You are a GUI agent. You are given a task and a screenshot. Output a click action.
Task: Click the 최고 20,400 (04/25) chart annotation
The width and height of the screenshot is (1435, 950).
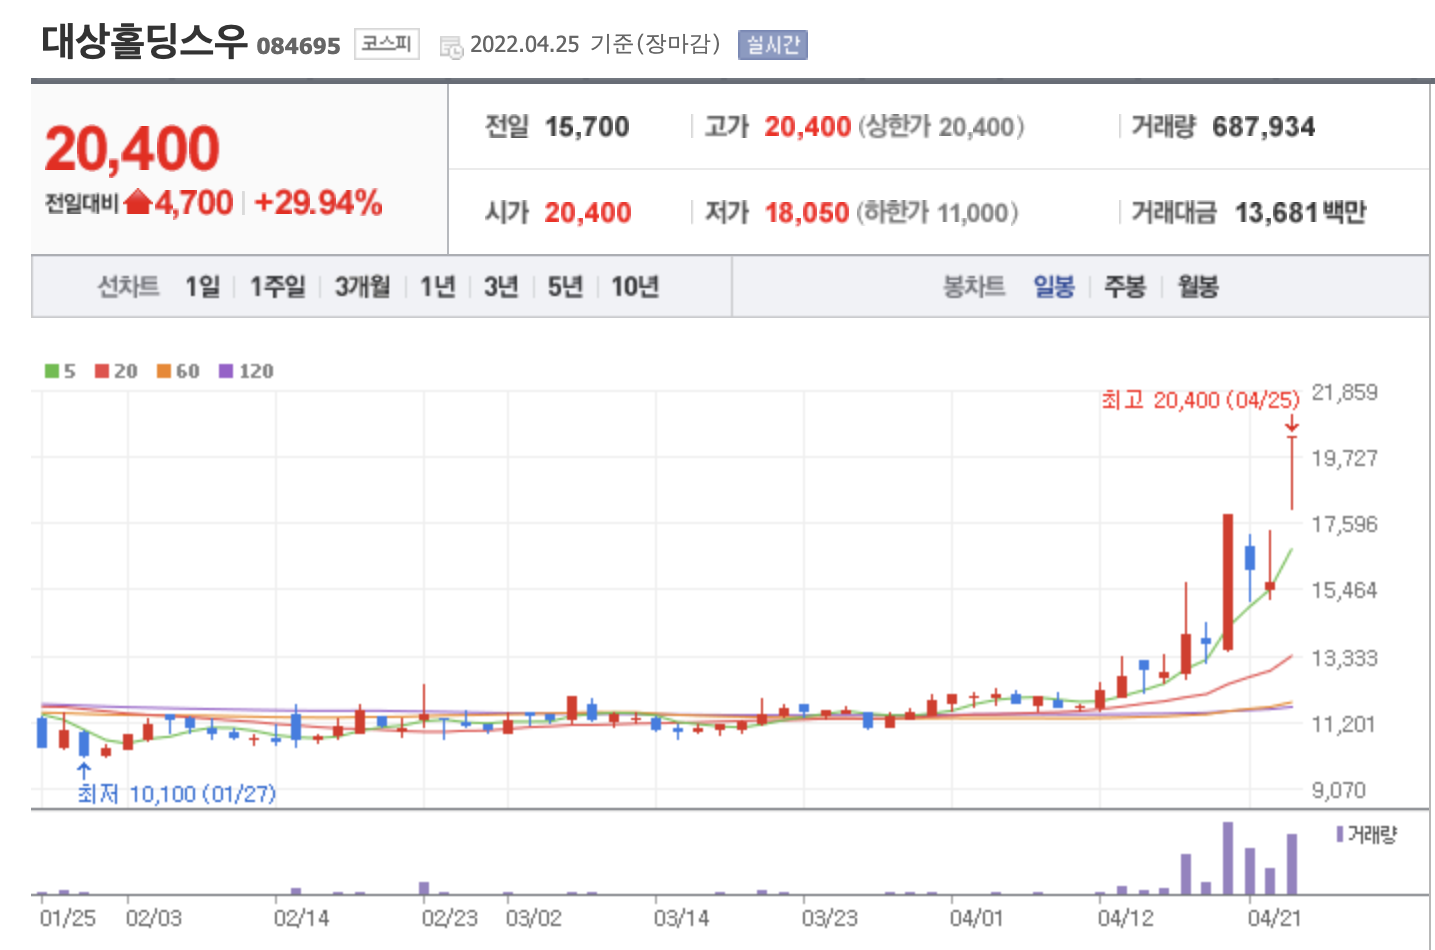click(x=1200, y=400)
